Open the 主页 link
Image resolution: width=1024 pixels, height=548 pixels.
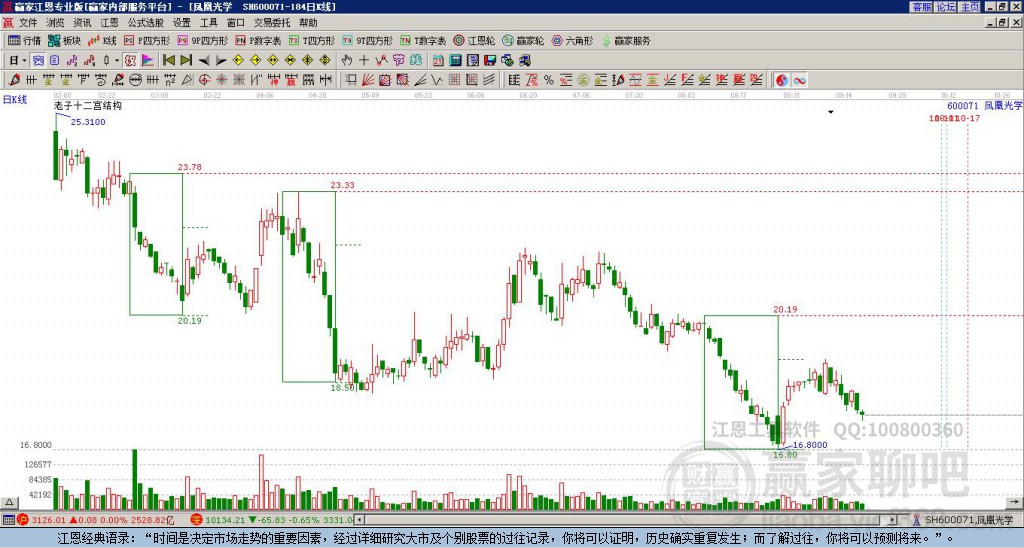pyautogui.click(x=970, y=7)
